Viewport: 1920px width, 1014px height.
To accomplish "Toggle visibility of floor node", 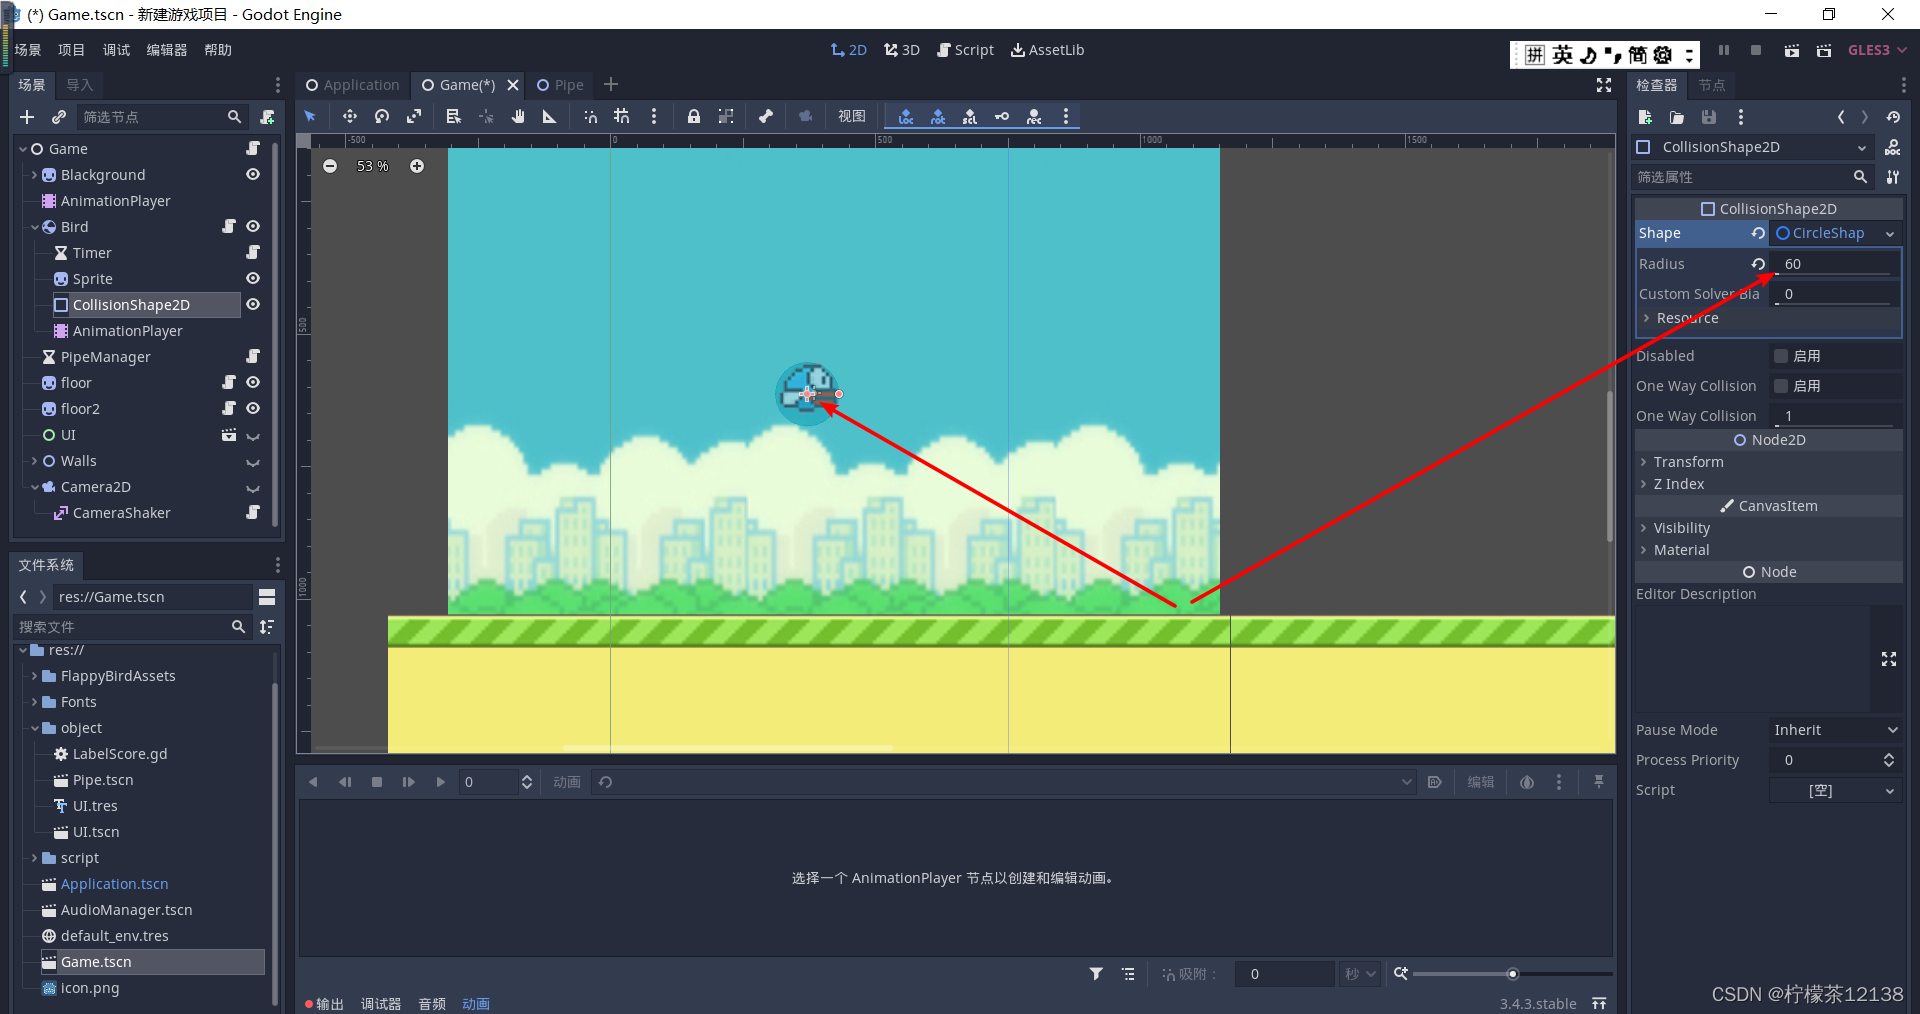I will tap(253, 382).
